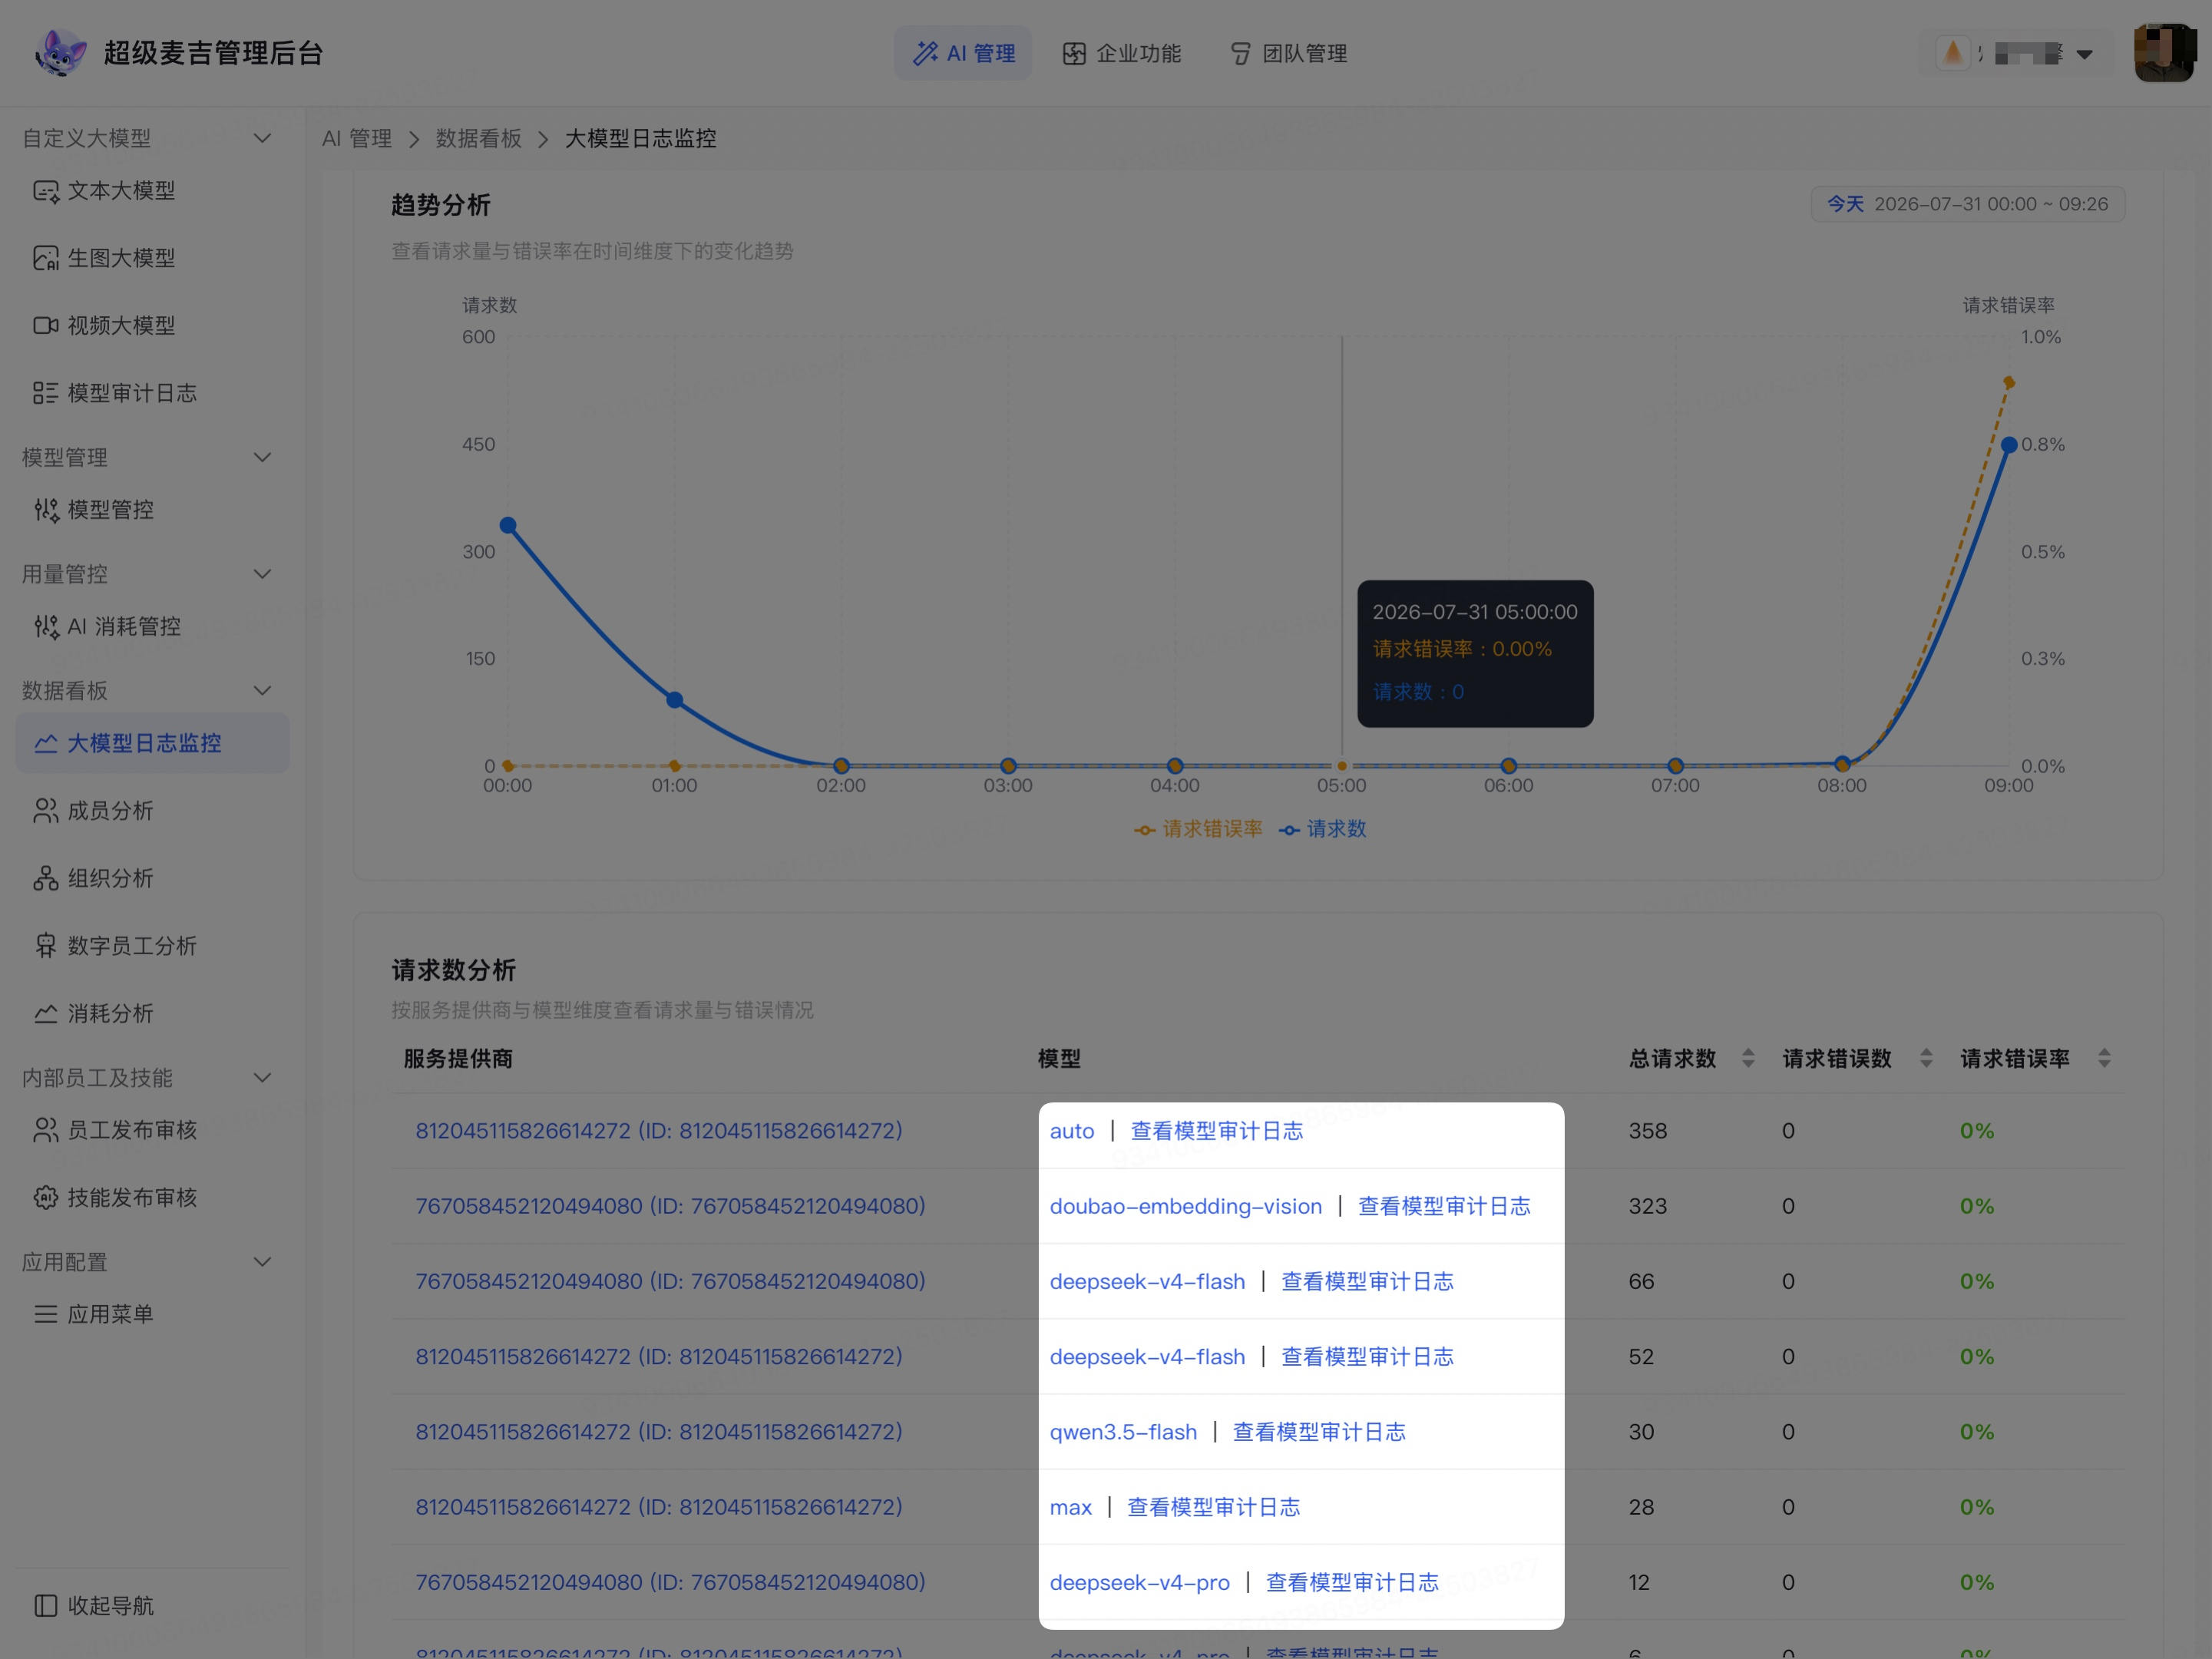Open 成员分析 sidebar item
Screen dimensions: 2212x1659
click(152, 810)
